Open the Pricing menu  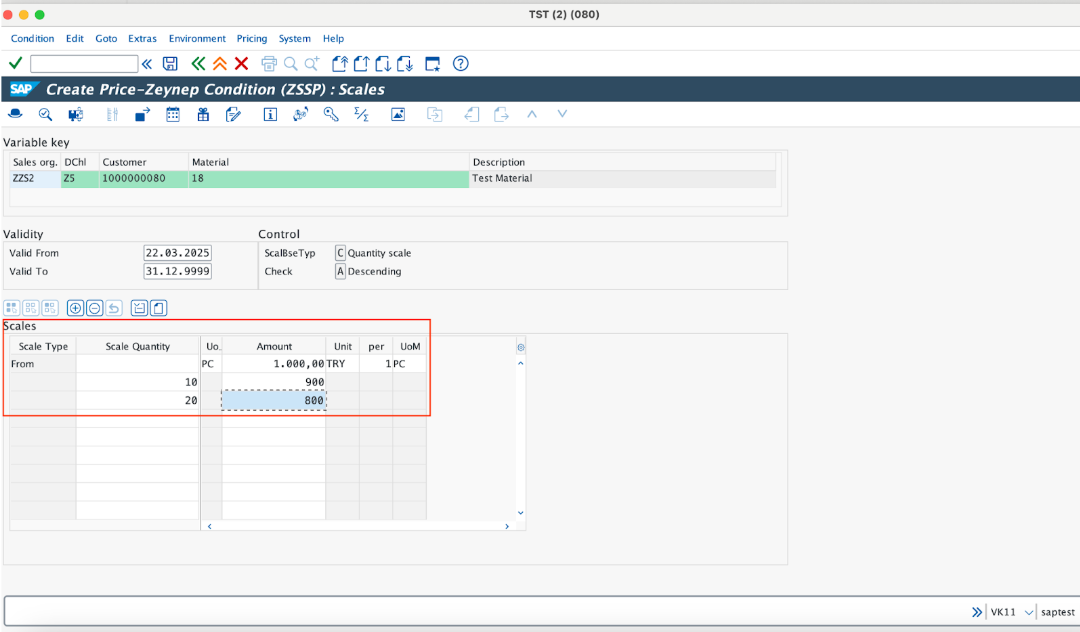[251, 39]
